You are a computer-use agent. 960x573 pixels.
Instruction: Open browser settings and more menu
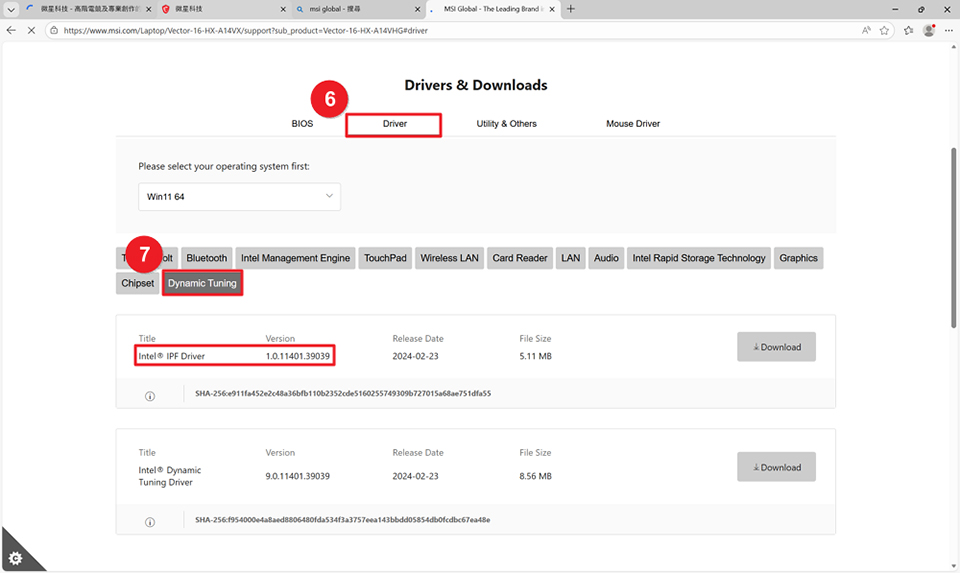pyautogui.click(x=948, y=30)
